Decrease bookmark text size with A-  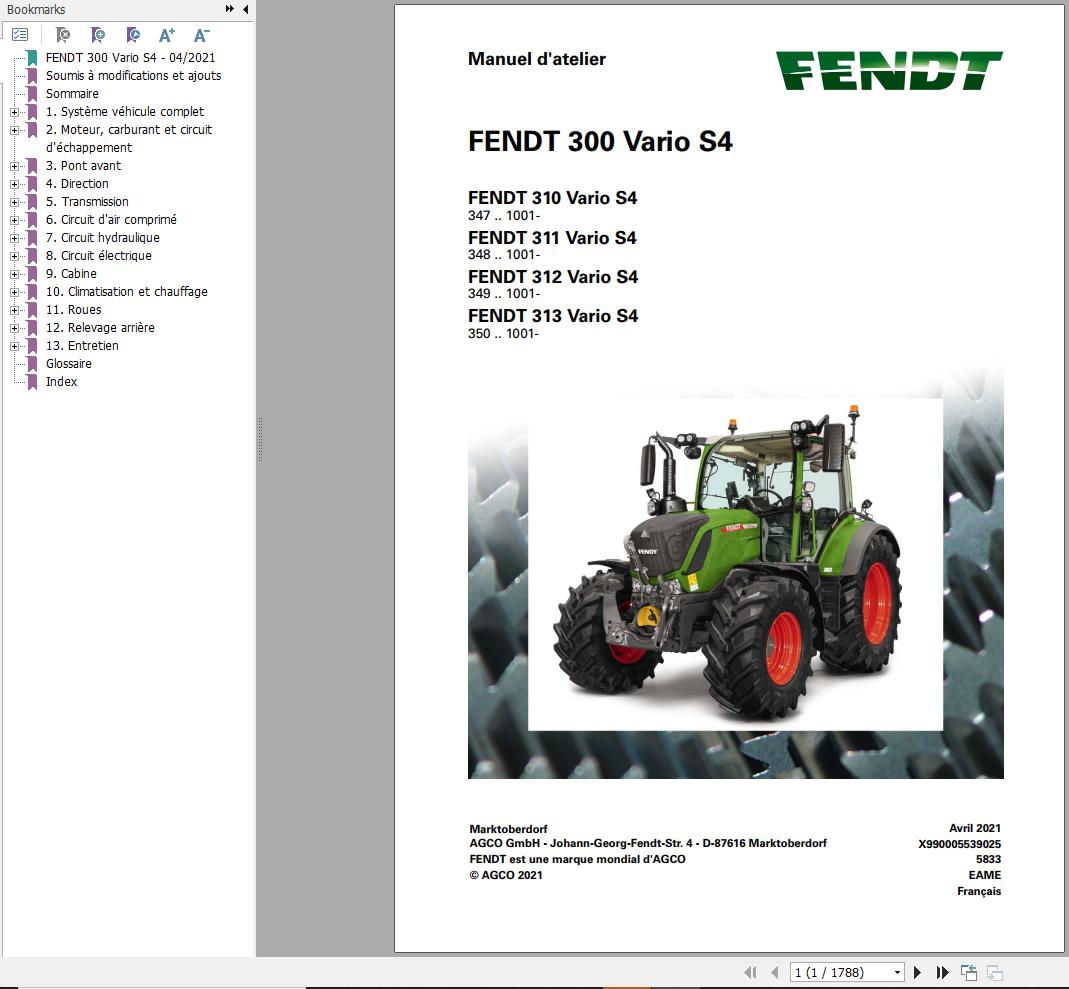click(x=202, y=35)
